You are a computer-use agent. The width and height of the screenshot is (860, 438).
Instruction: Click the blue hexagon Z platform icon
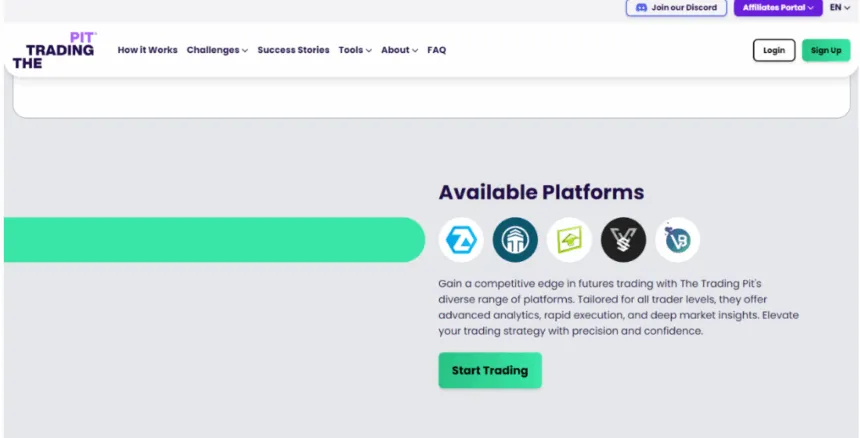tap(461, 240)
